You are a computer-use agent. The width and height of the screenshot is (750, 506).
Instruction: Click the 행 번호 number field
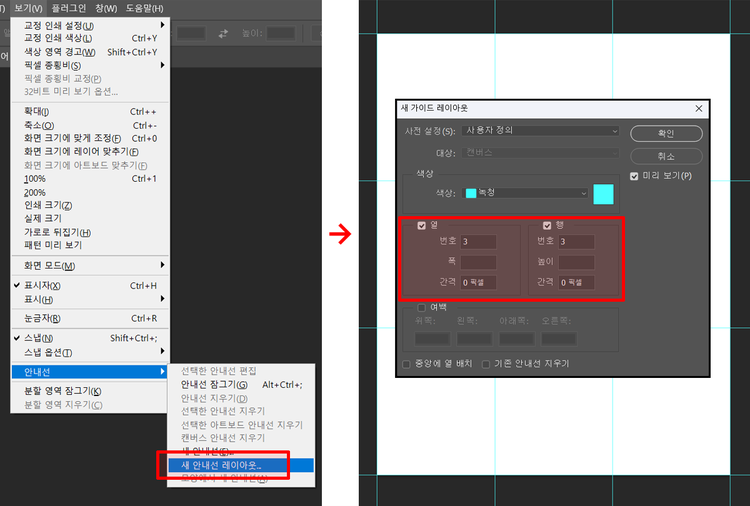coord(576,242)
